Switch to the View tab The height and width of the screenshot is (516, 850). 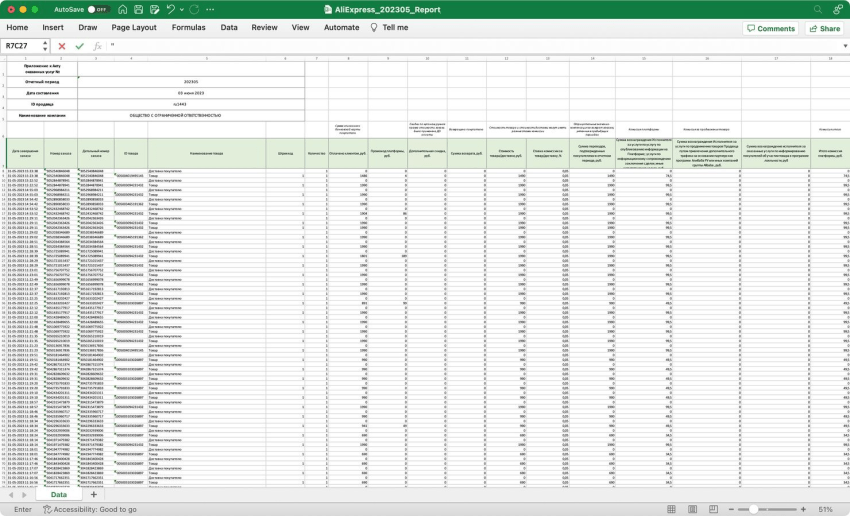(x=300, y=27)
